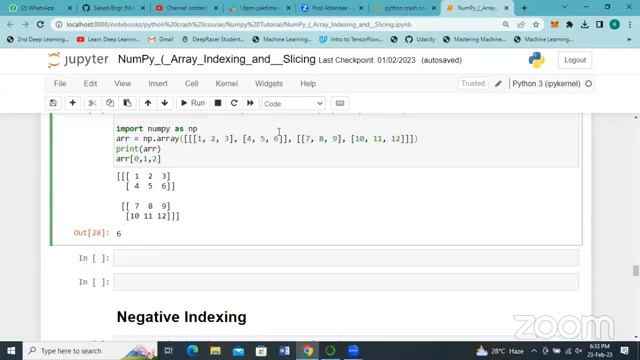Move selected cell up arrow
This screenshot has width=640, height=360.
pos(148,103)
